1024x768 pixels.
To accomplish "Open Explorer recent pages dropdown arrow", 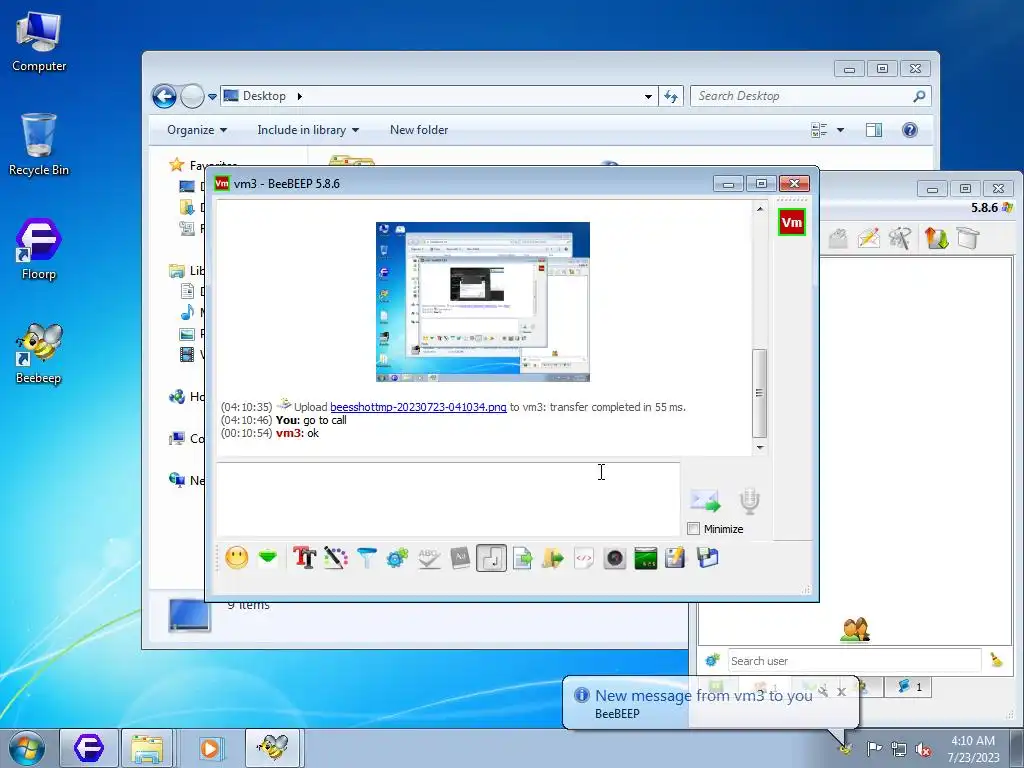I will coord(212,97).
